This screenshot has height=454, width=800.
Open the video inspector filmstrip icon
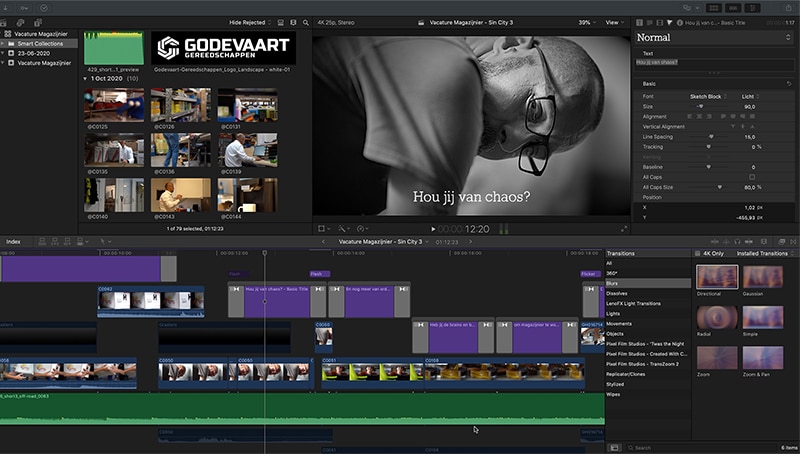pyautogui.click(x=660, y=22)
